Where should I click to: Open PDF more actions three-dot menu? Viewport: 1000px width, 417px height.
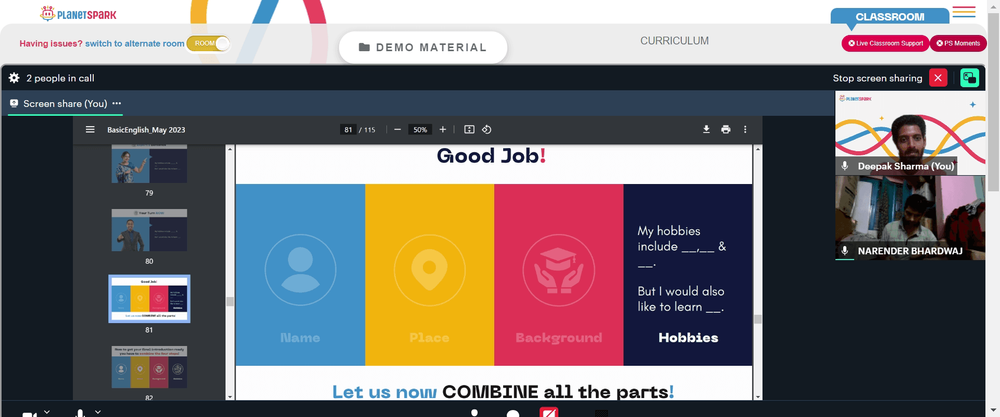point(745,129)
